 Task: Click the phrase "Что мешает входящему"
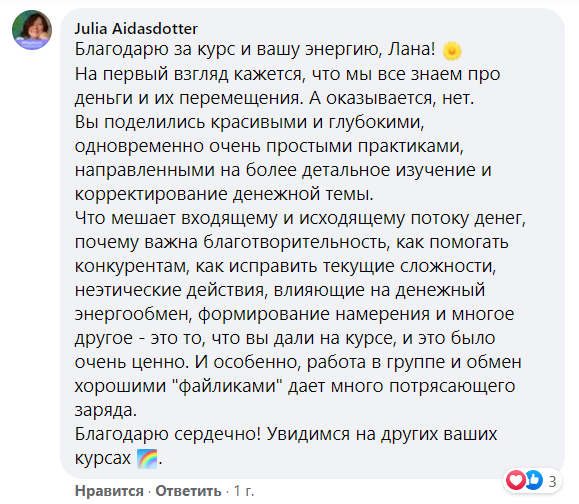point(176,219)
